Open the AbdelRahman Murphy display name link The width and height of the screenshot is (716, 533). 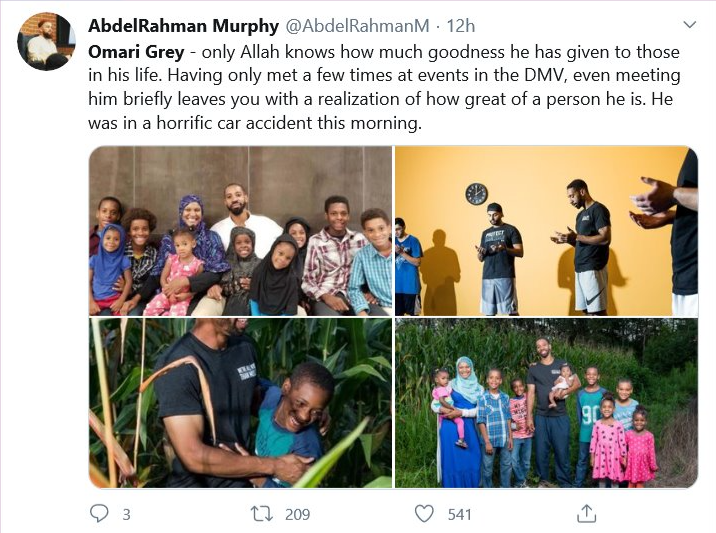pos(183,26)
